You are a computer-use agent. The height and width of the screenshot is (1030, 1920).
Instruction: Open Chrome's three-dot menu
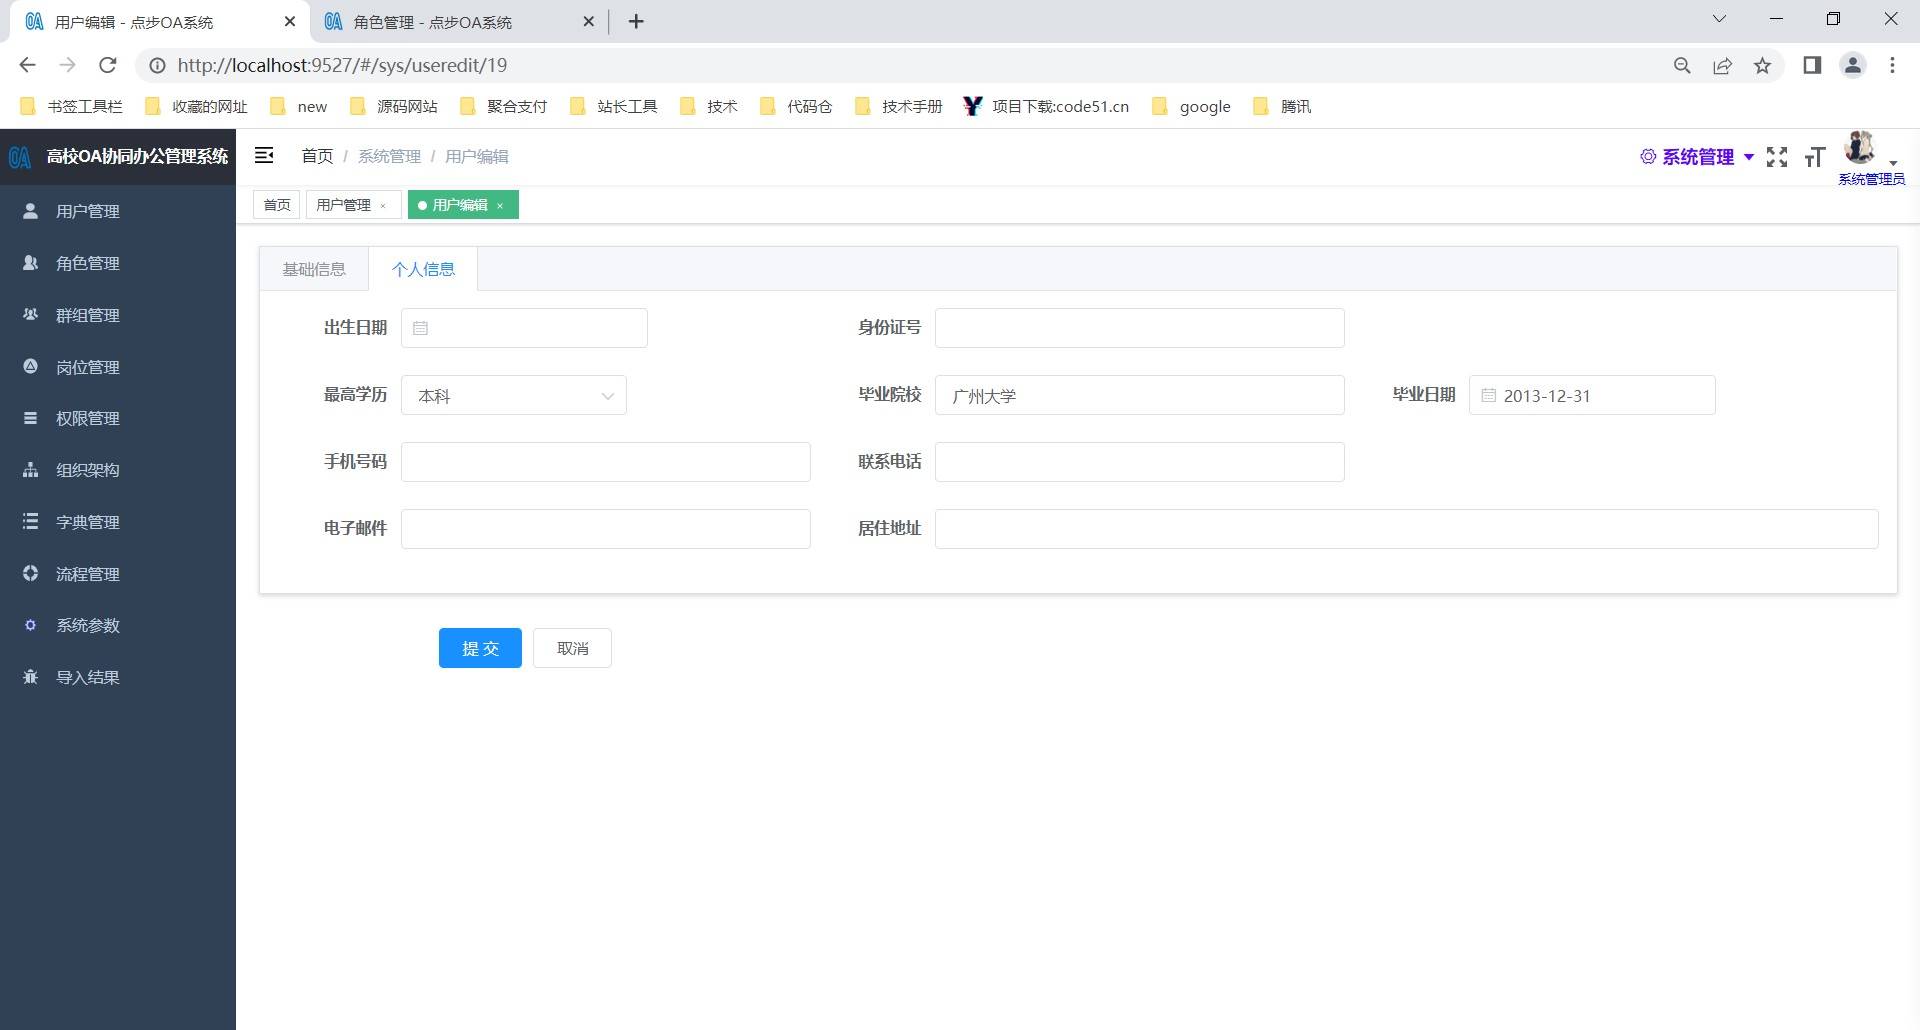(1892, 65)
